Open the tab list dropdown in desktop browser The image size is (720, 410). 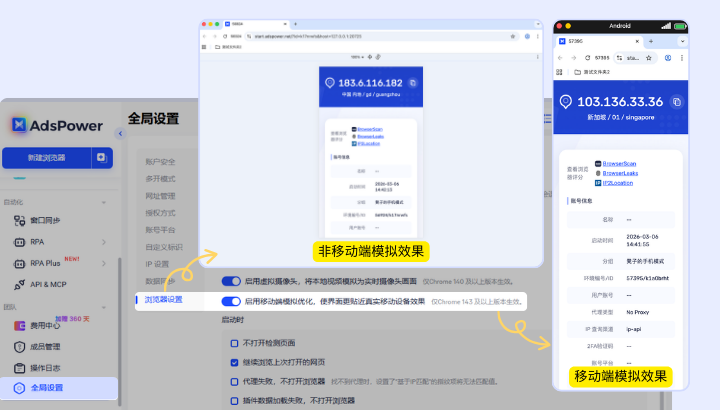[x=538, y=24]
